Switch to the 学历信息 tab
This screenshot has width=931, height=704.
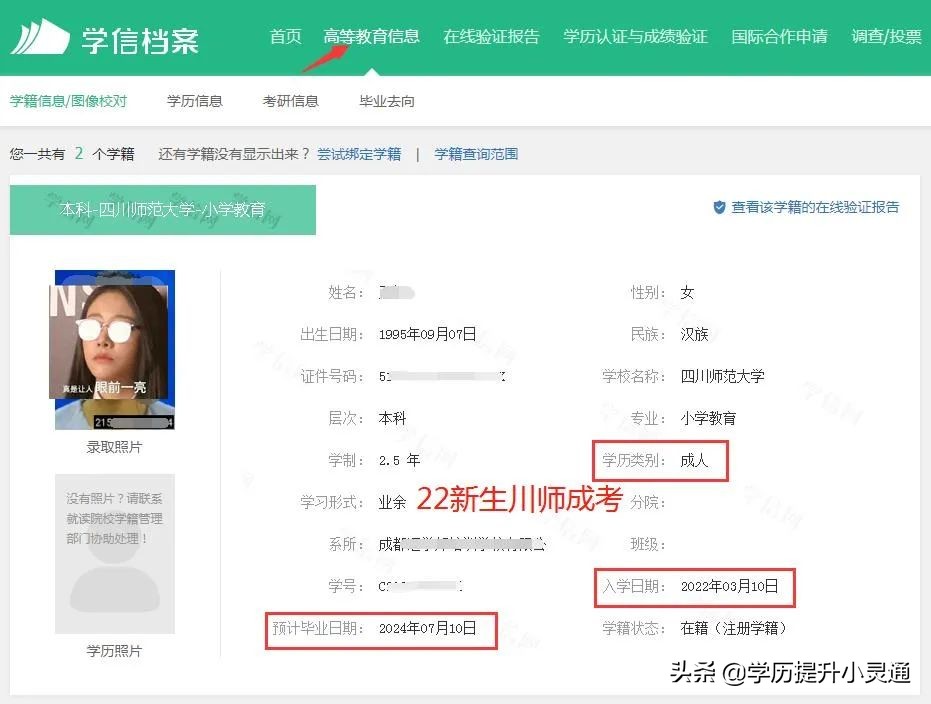pyautogui.click(x=194, y=101)
